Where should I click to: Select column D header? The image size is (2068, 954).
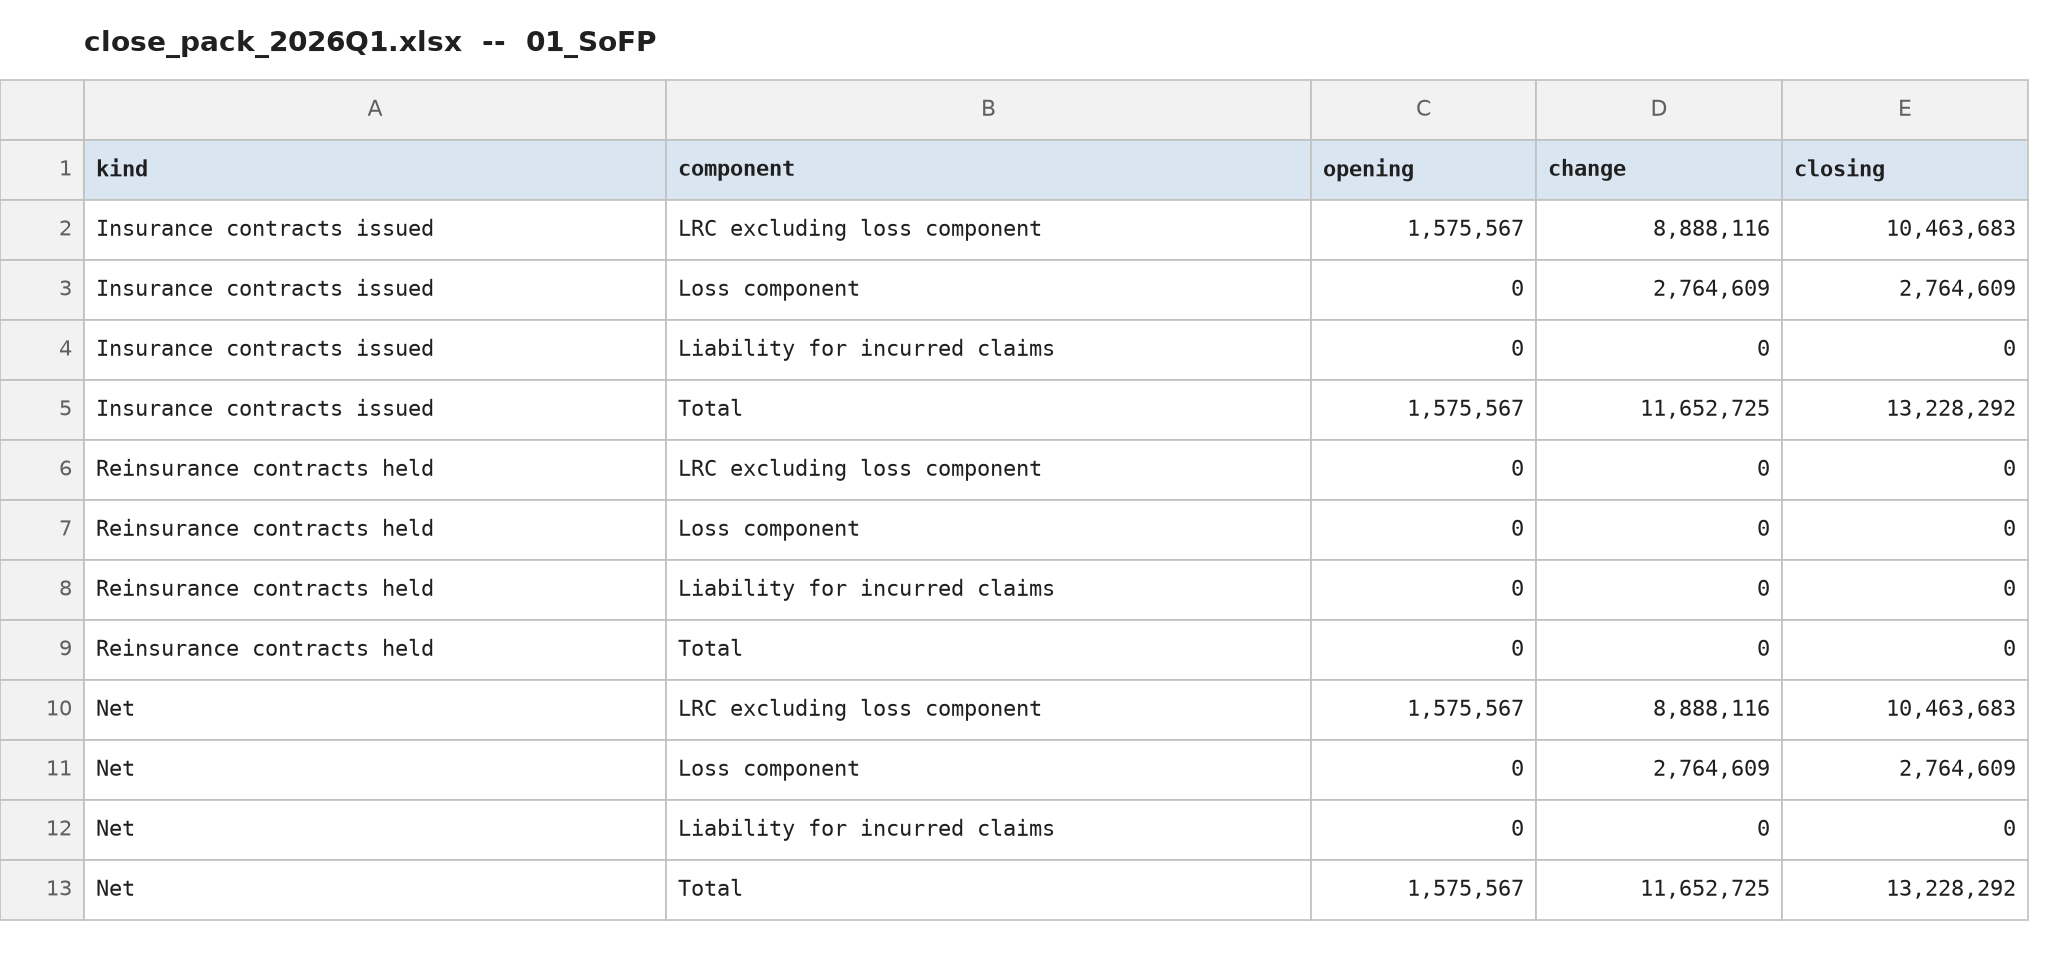(1659, 110)
